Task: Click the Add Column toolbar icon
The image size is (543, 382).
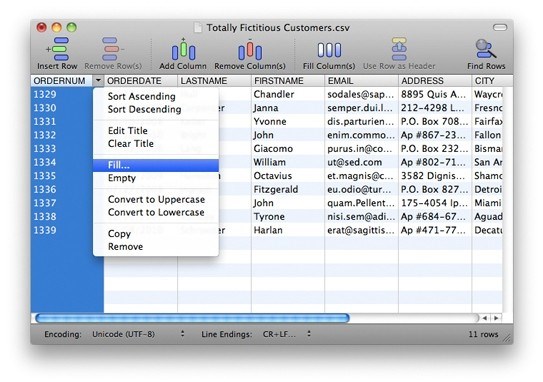Action: [183, 49]
